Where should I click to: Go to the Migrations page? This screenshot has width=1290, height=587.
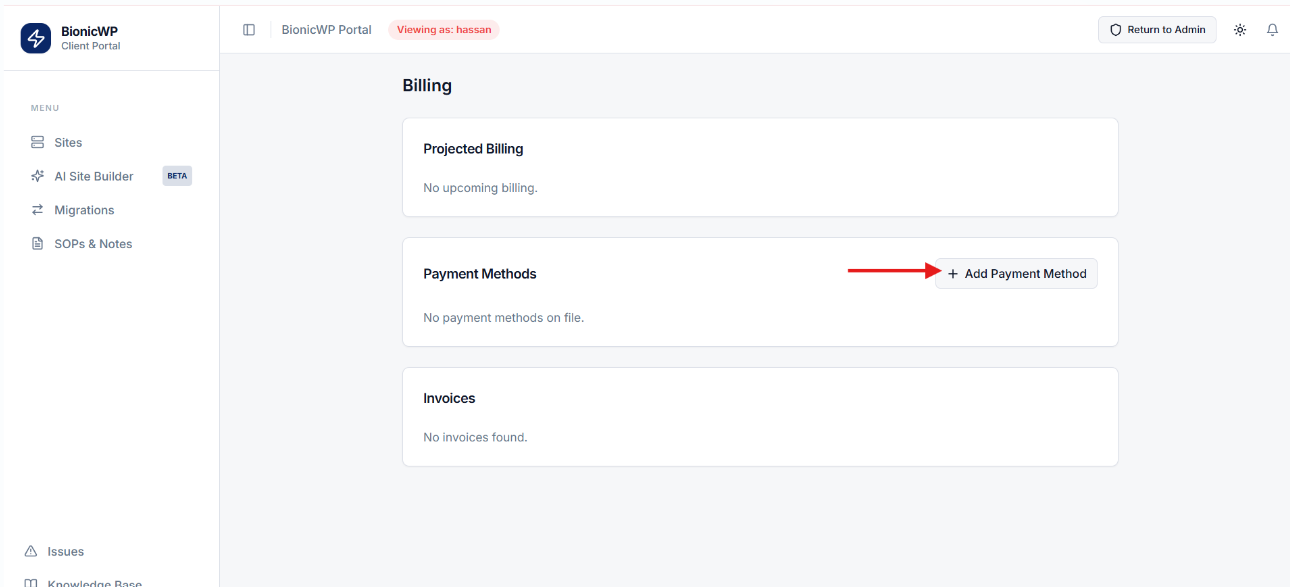pyautogui.click(x=110, y=210)
